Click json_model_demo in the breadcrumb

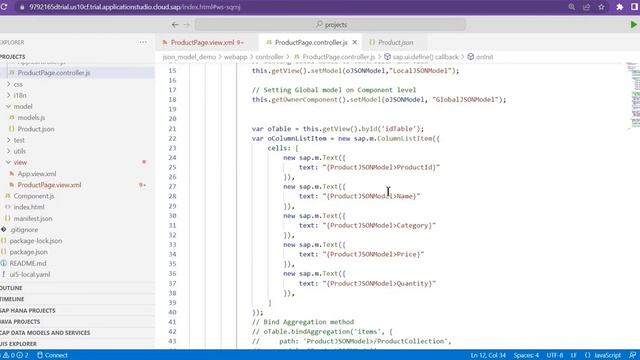[189, 57]
